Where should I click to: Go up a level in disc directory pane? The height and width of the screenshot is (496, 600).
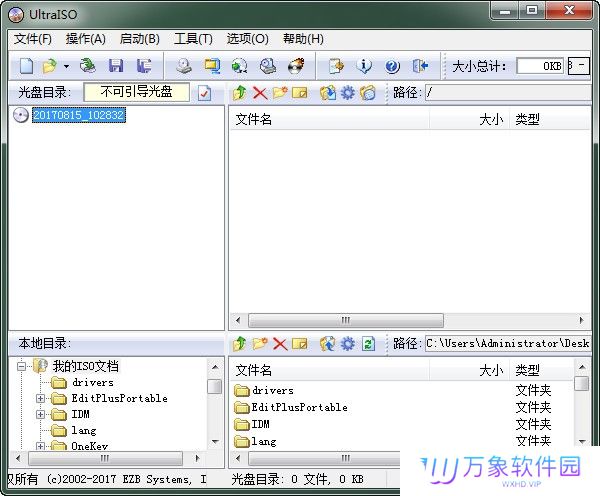coord(240,93)
